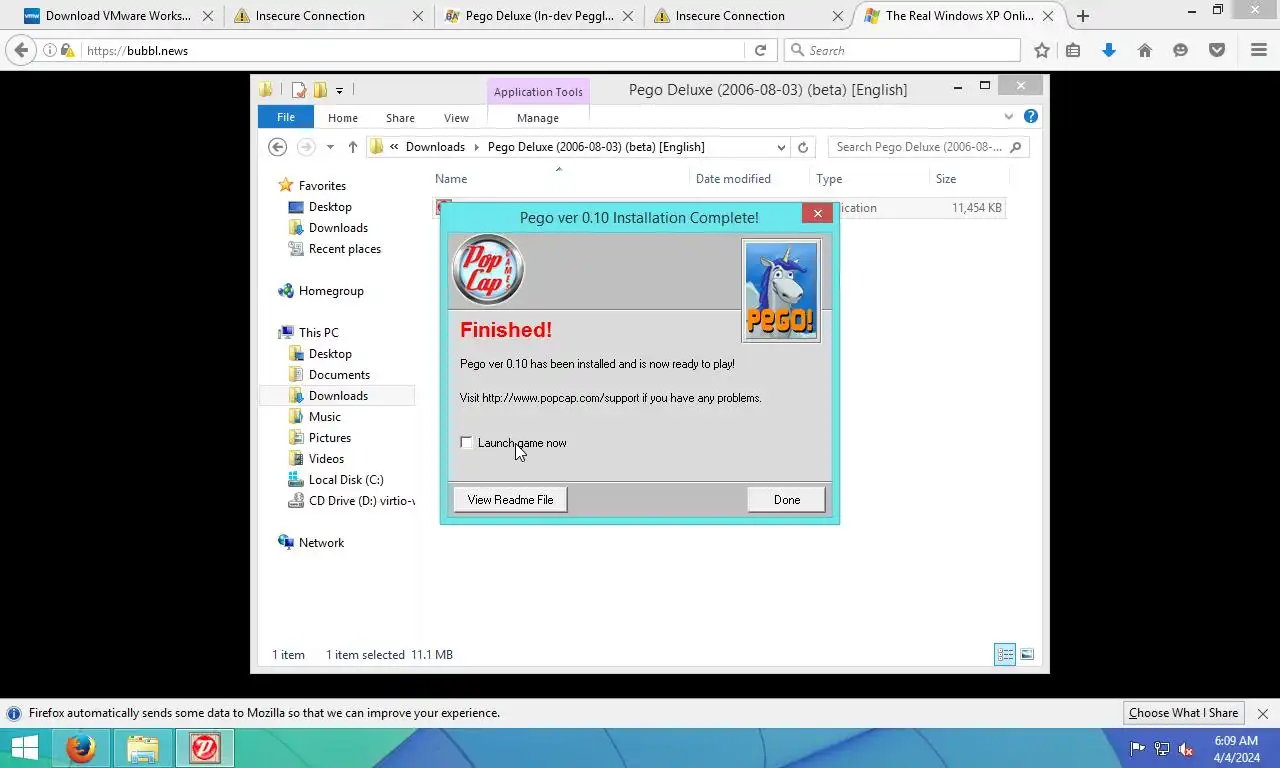Select Favorites in the navigation pane
Viewport: 1280px width, 768px height.
(x=321, y=186)
